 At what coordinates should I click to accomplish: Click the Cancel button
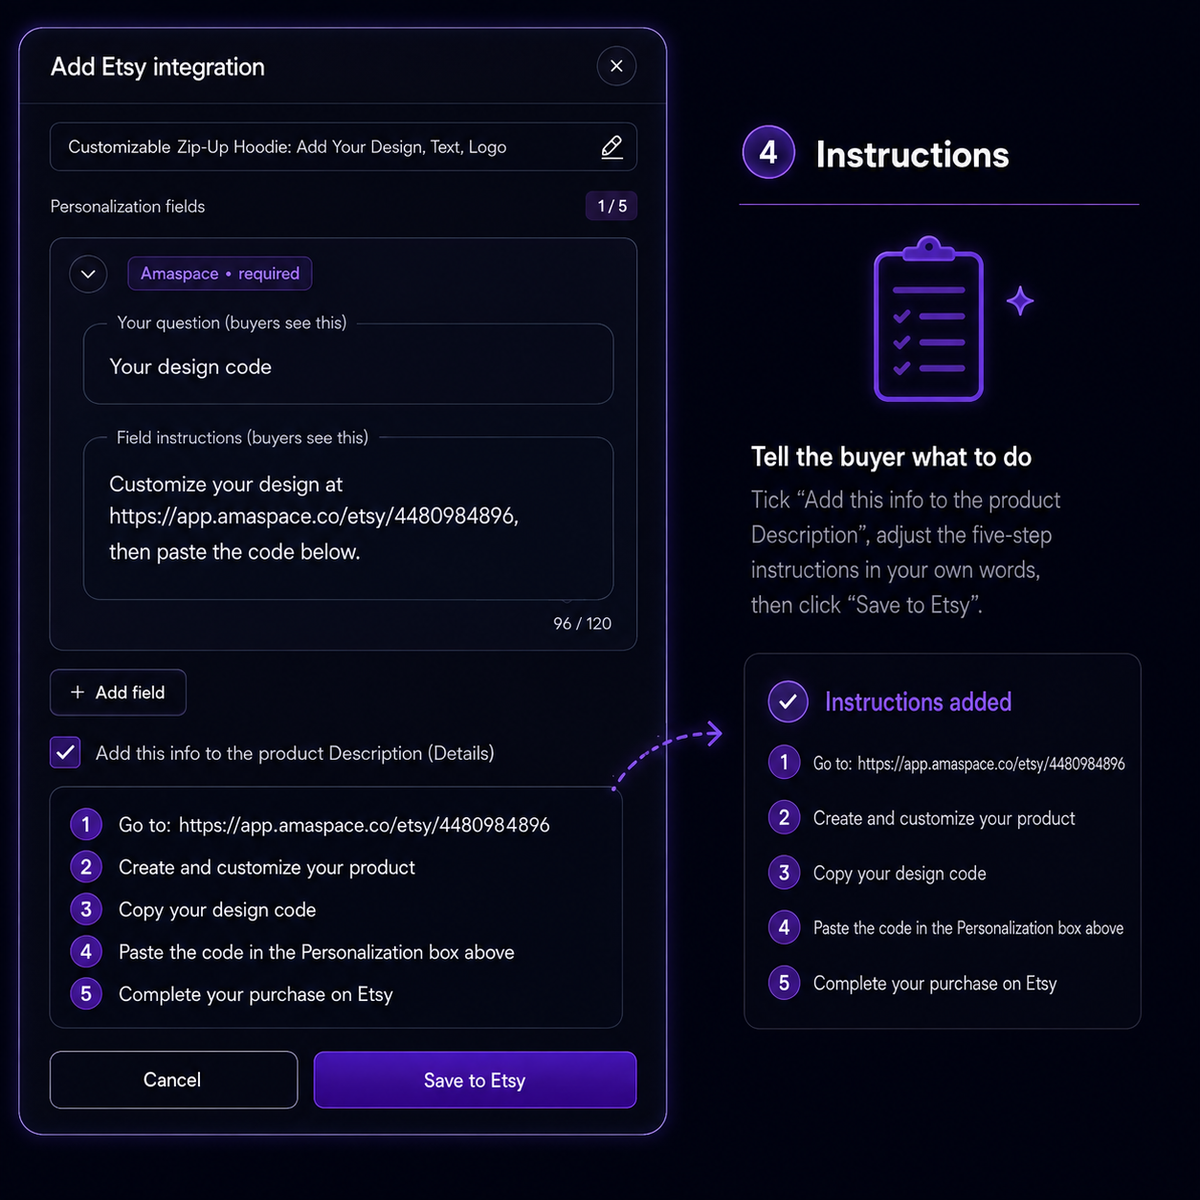(x=174, y=1080)
